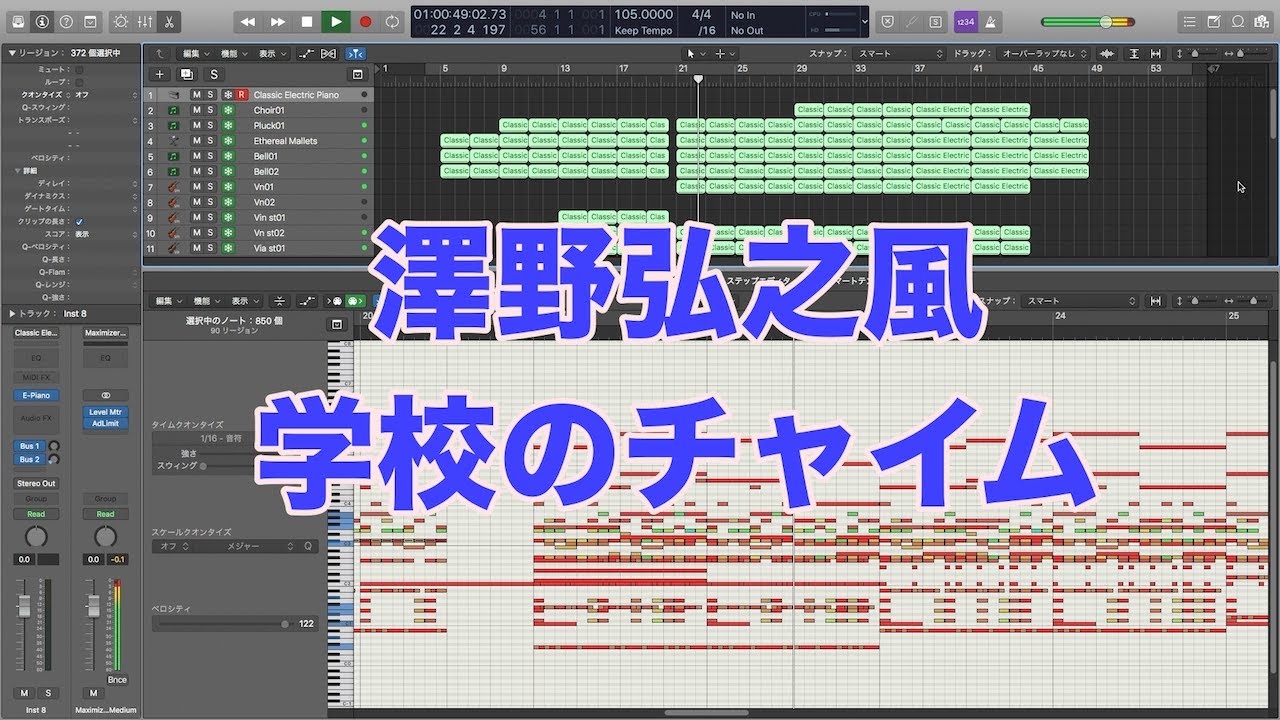This screenshot has height=720, width=1280.
Task: Open the Editors scissors button
Action: [x=169, y=21]
